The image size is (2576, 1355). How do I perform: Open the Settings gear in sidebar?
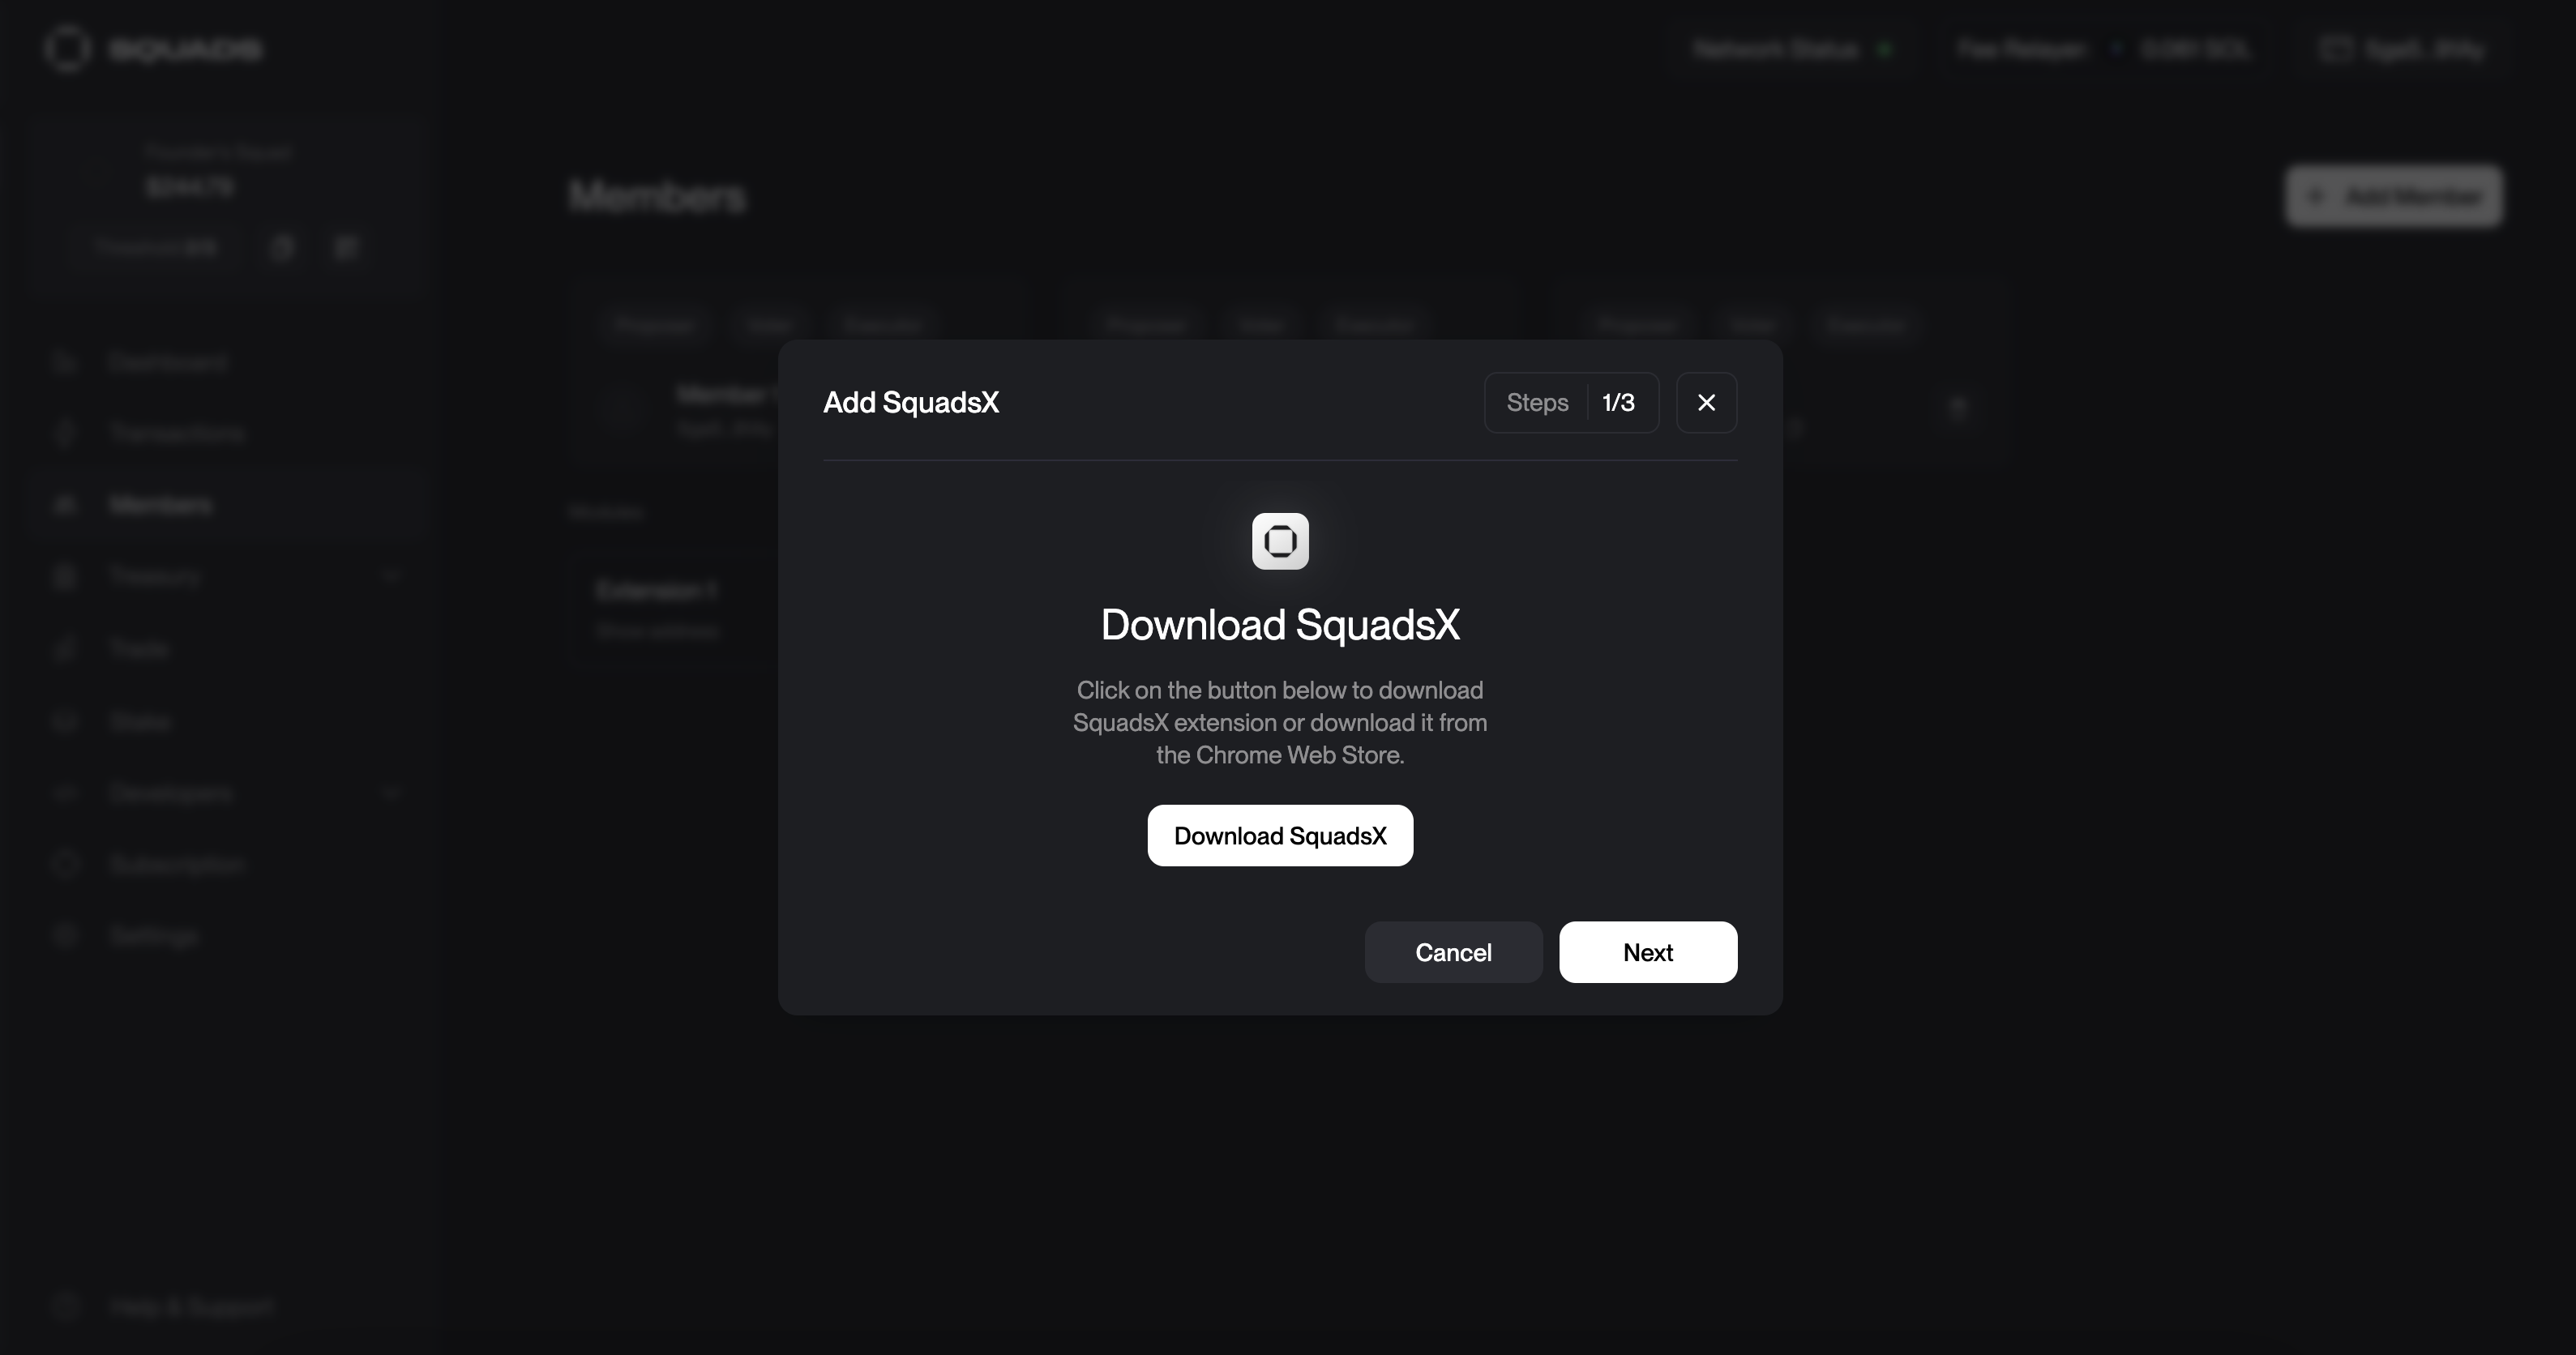[x=65, y=936]
